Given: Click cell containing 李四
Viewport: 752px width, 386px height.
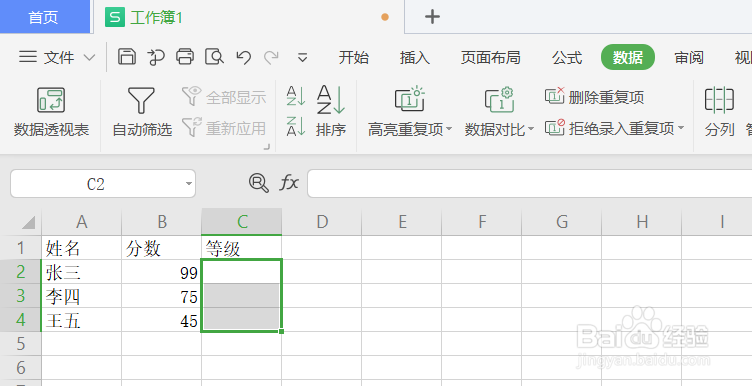Looking at the screenshot, I should pyautogui.click(x=82, y=296).
